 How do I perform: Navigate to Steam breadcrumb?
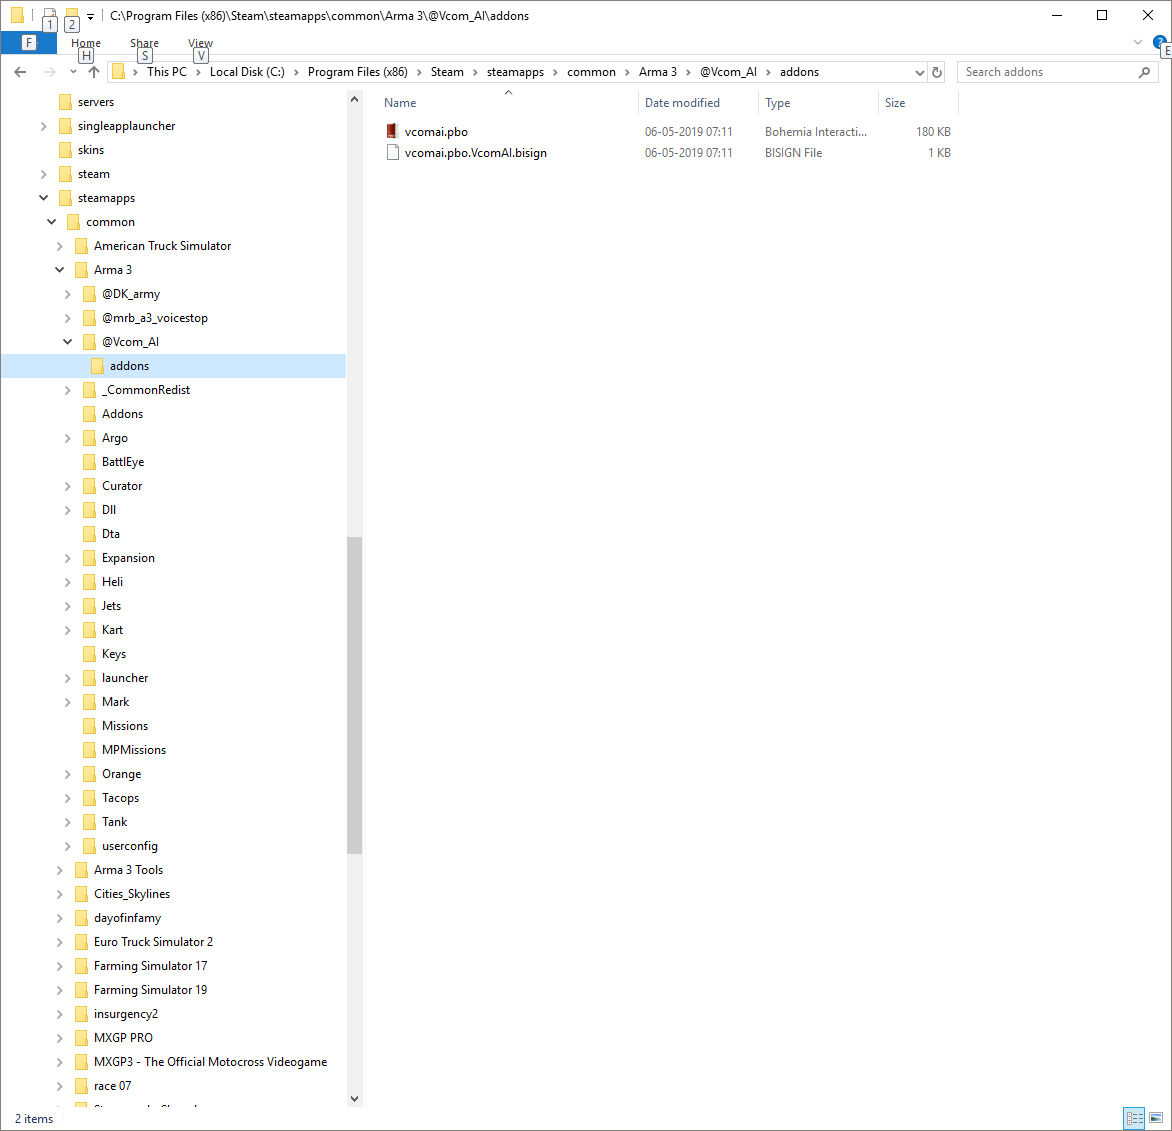click(x=447, y=72)
